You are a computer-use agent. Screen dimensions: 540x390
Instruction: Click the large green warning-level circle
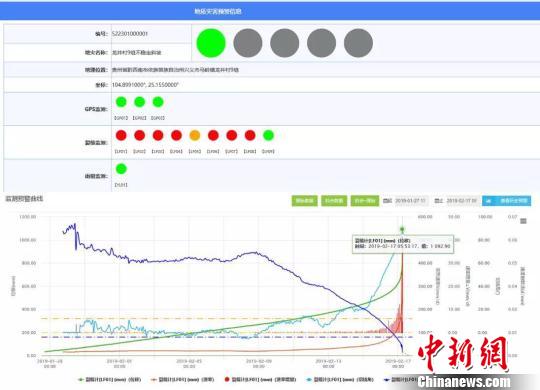coord(211,43)
